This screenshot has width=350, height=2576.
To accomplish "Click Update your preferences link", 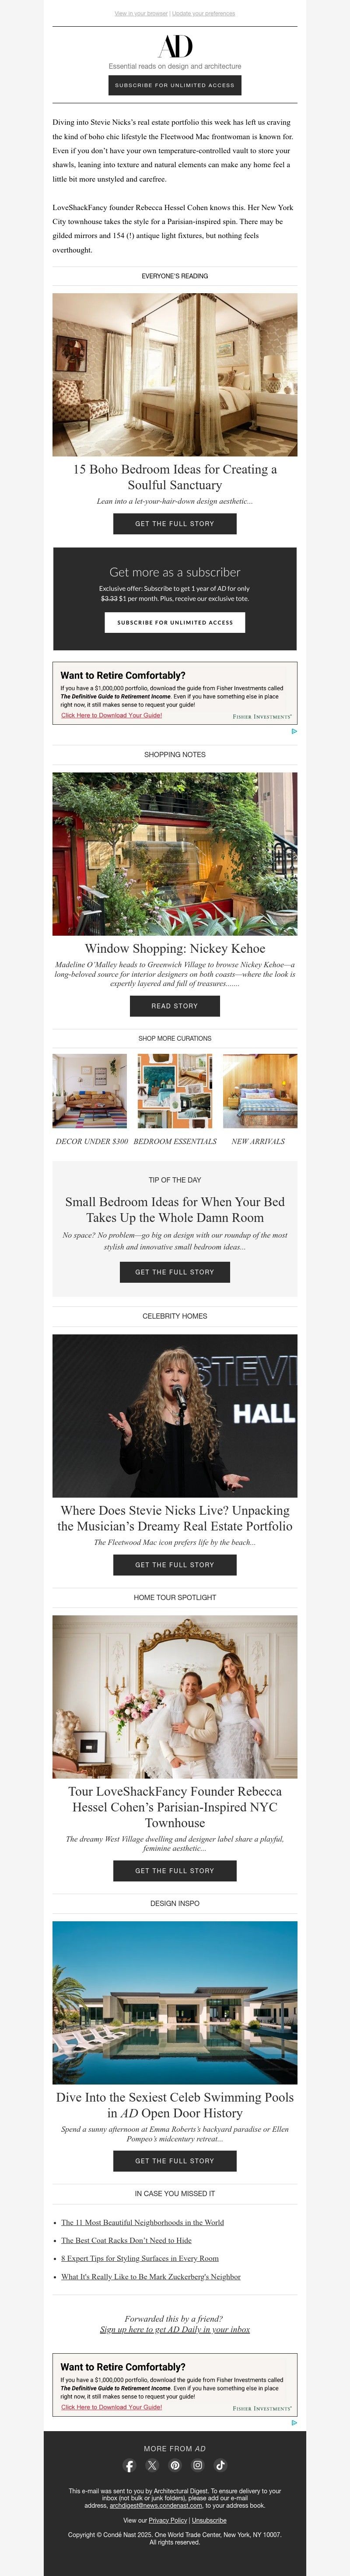I will click(x=204, y=14).
